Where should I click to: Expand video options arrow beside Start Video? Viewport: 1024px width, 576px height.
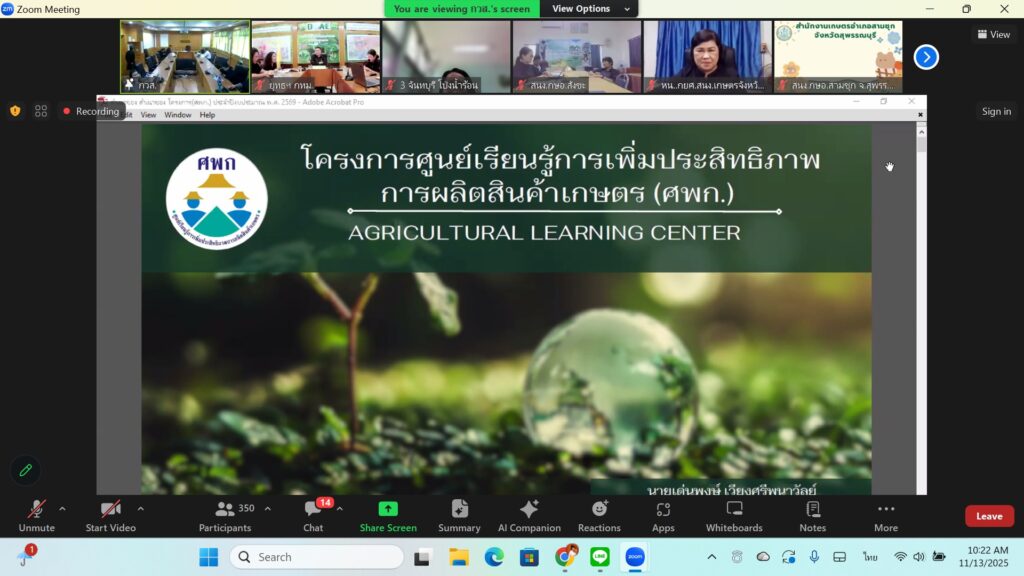(x=140, y=508)
